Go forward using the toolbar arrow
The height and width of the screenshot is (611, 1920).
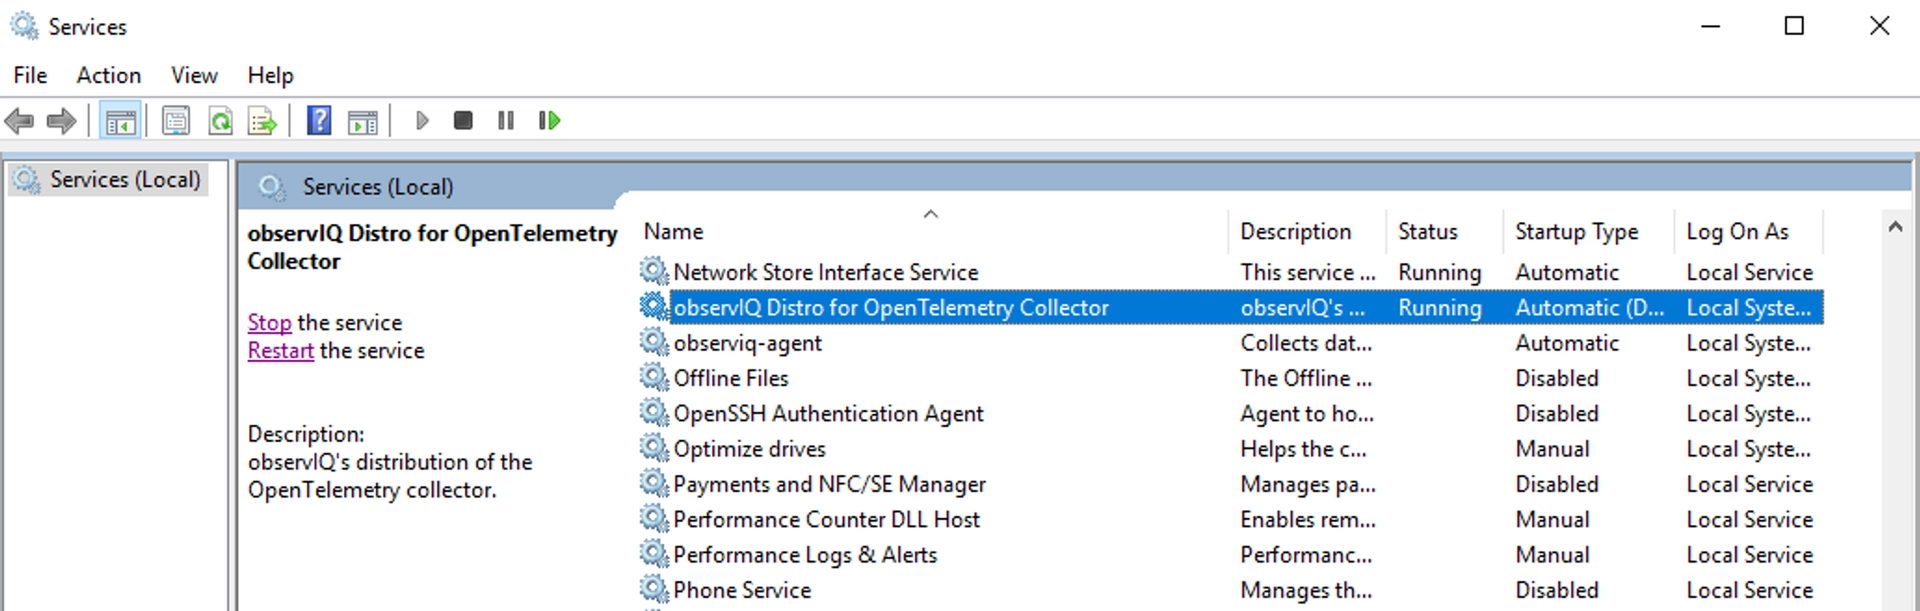coord(62,121)
